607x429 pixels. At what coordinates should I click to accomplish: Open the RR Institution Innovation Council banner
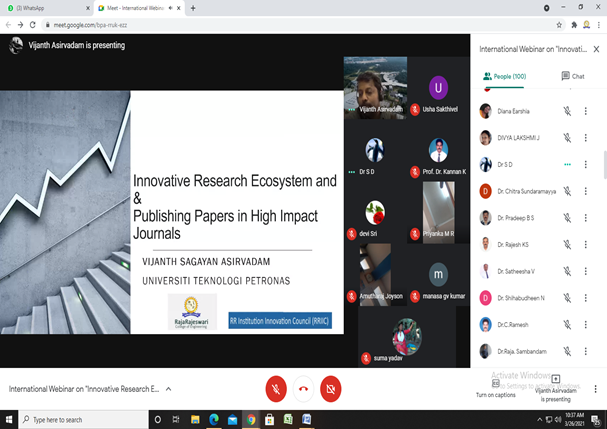pyautogui.click(x=280, y=321)
